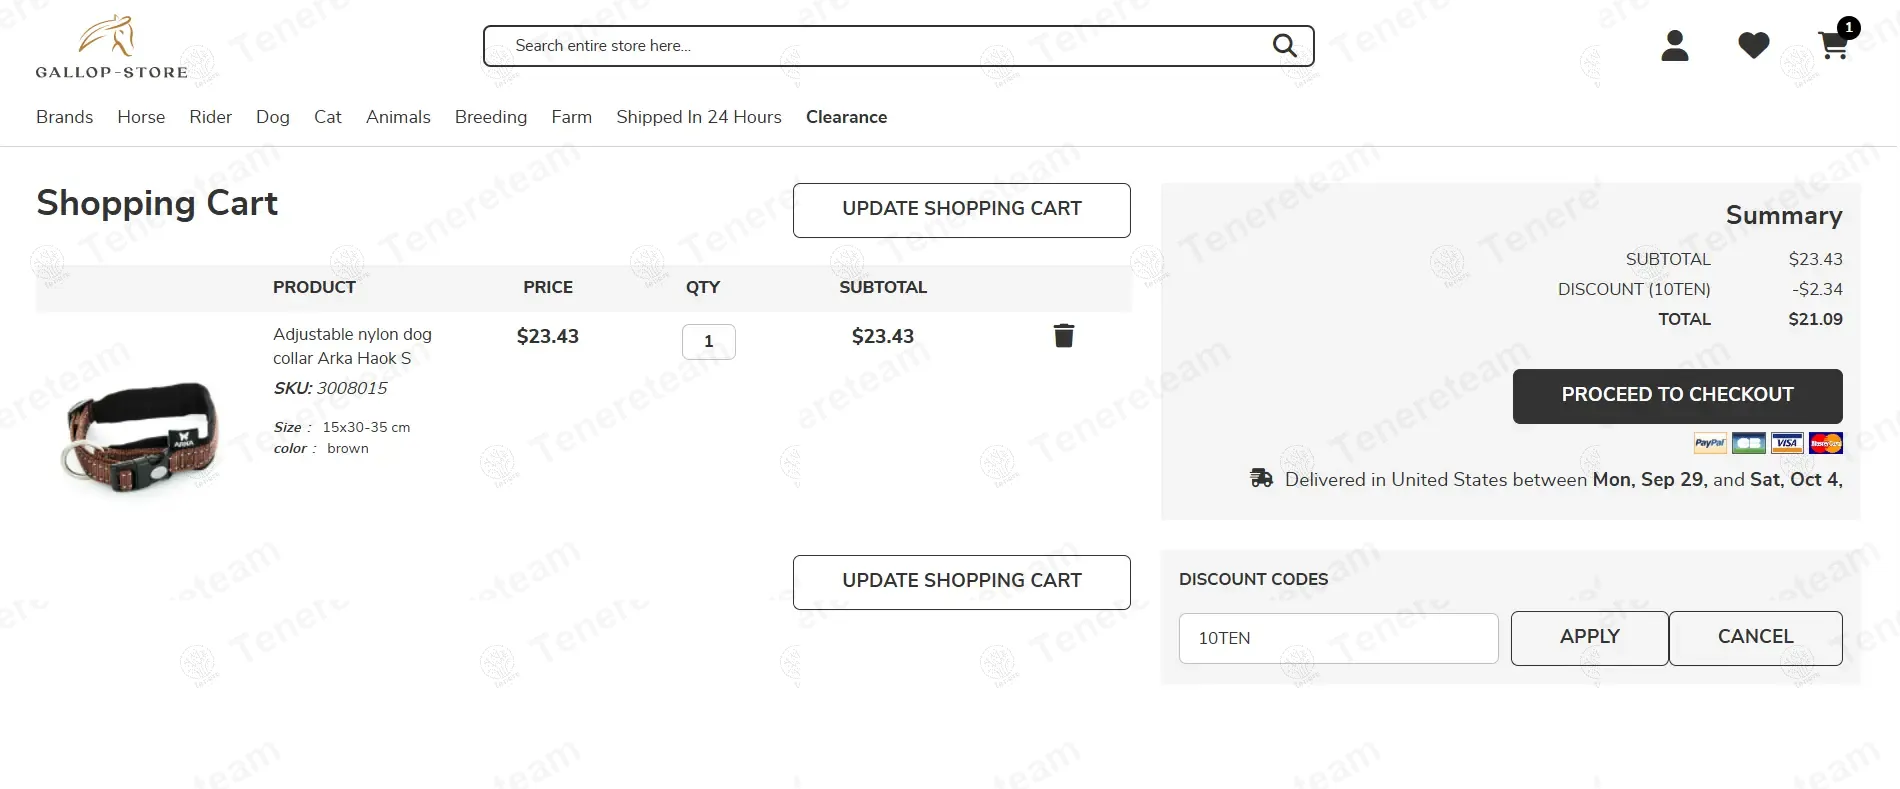Cancel the 10TEN discount code
Image resolution: width=1900 pixels, height=789 pixels.
[1755, 638]
